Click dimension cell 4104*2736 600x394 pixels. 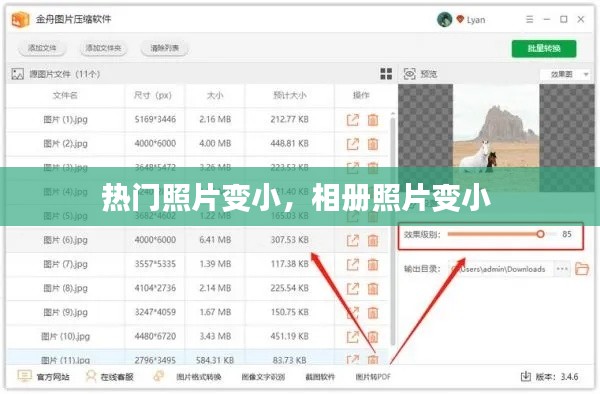[x=155, y=288]
